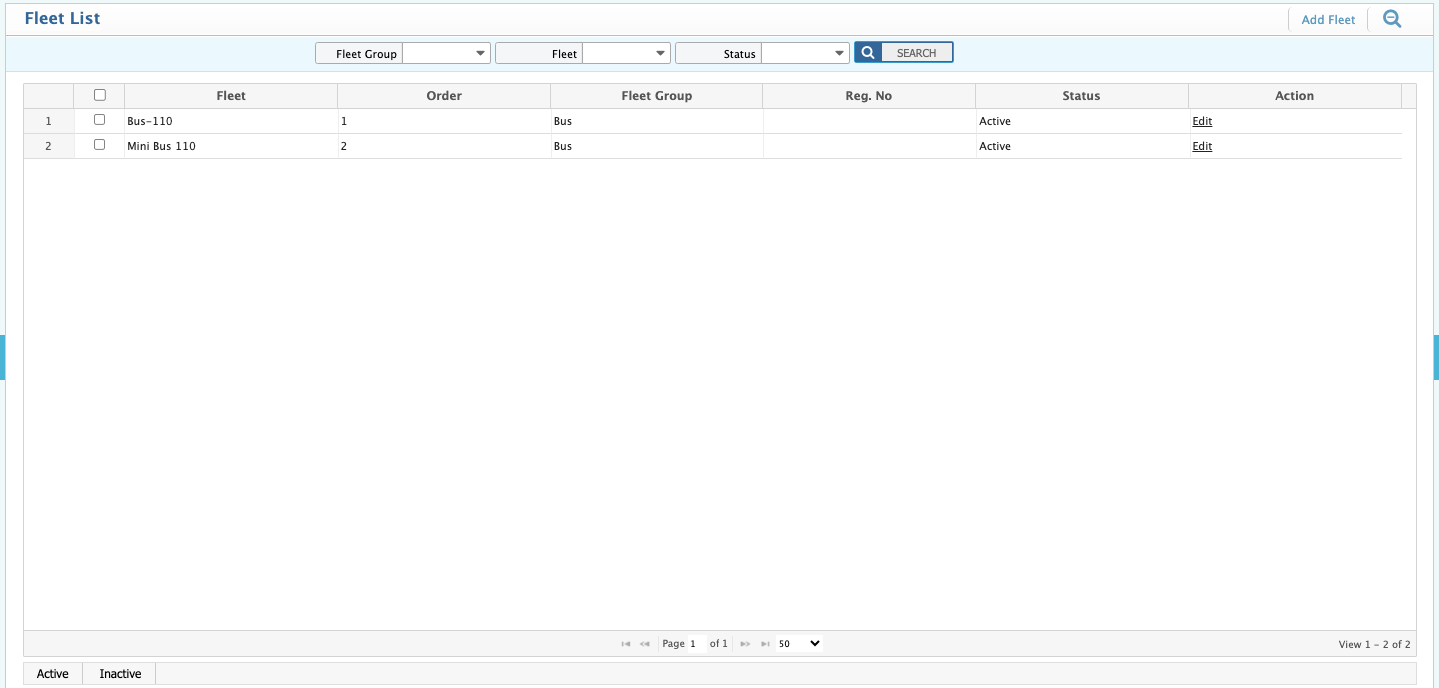Image resolution: width=1439 pixels, height=688 pixels.
Task: Open the Fleet filter dropdown
Action: click(x=626, y=53)
